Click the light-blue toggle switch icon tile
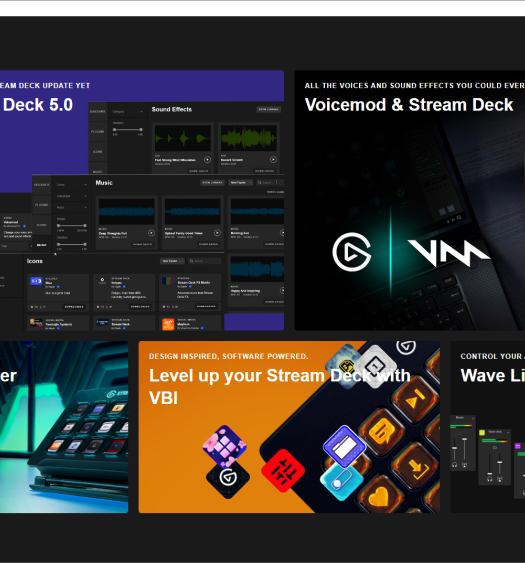 point(341,481)
